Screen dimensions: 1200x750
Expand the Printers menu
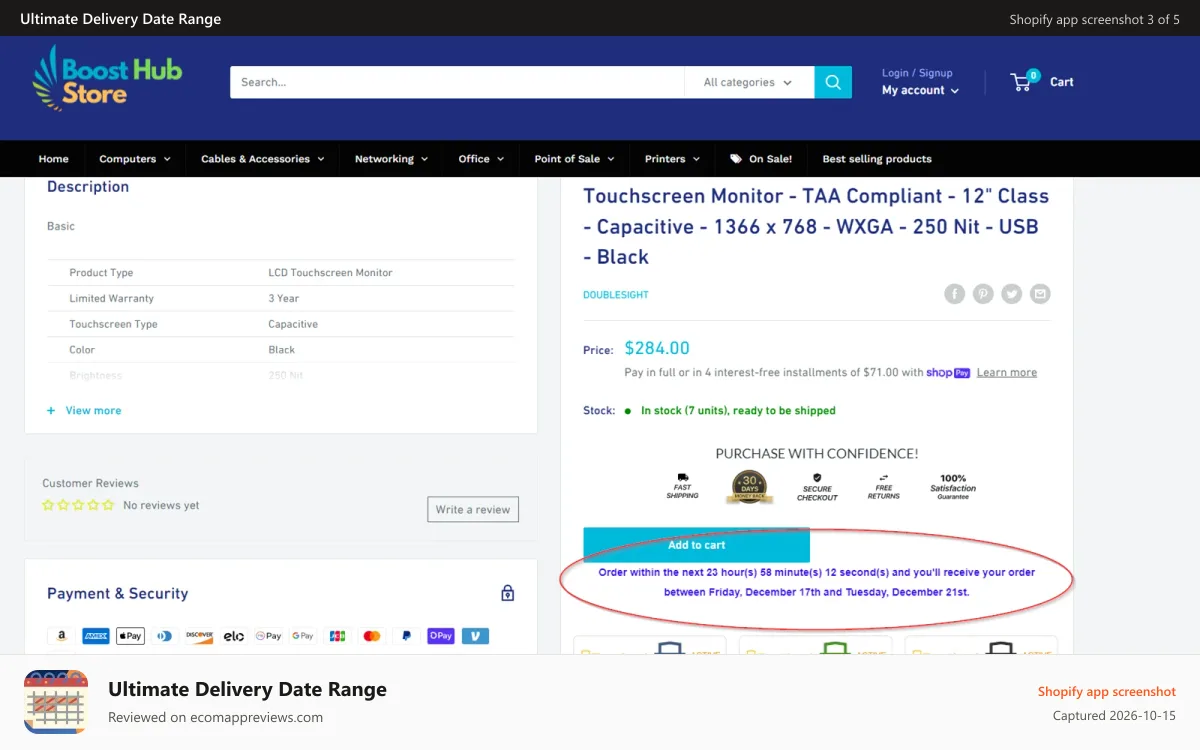tap(672, 159)
